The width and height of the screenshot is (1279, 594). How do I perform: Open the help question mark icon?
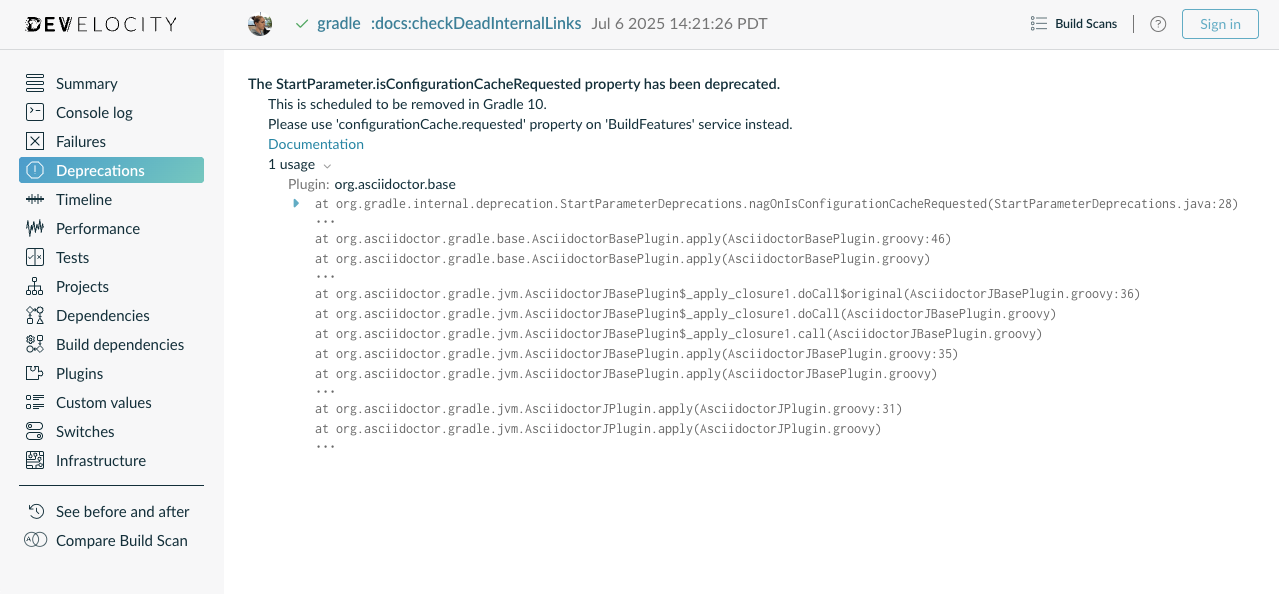1157,23
